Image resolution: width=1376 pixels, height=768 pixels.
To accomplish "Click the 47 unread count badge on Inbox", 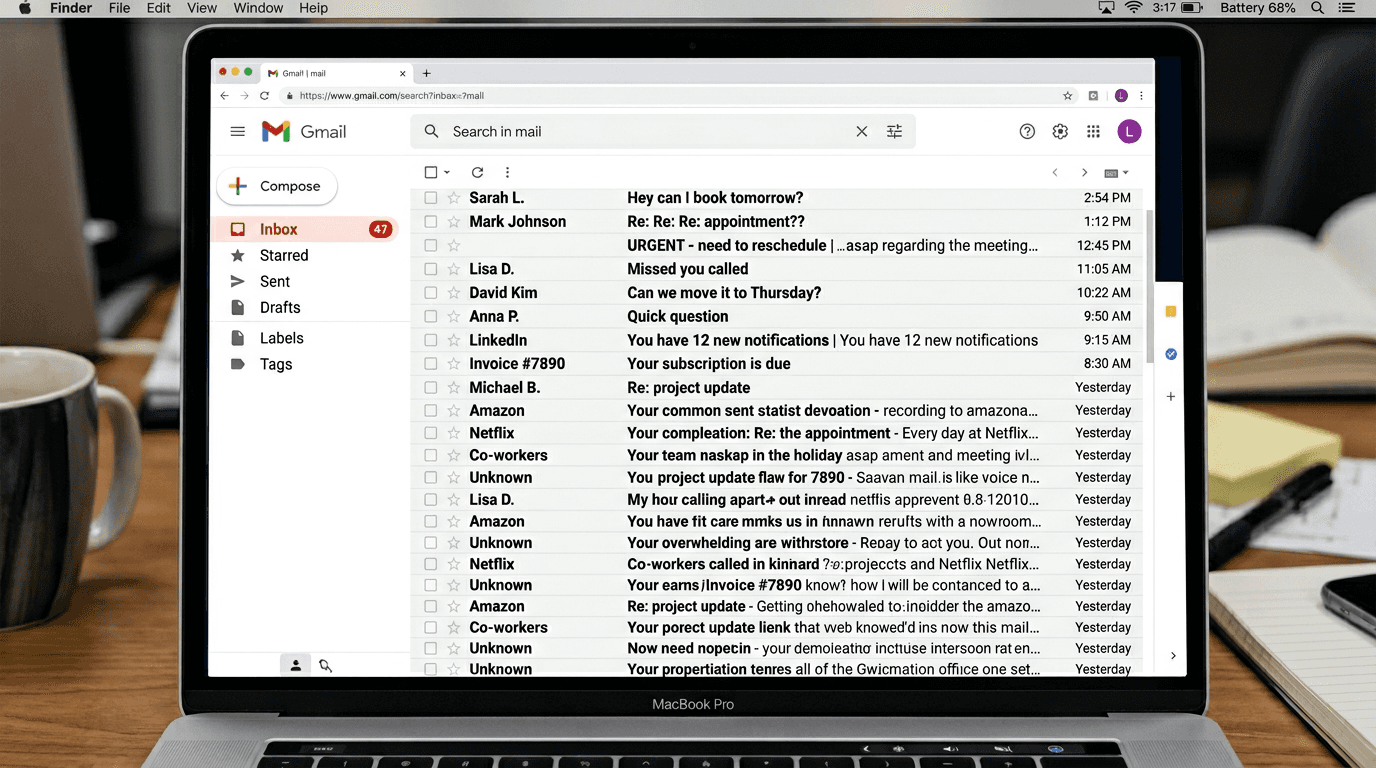I will (380, 229).
